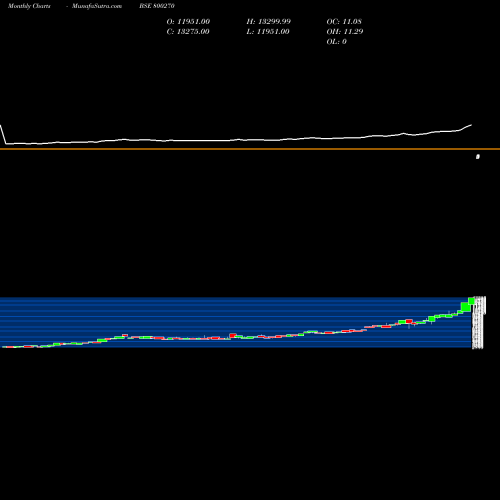Click the high value H: 13299.99

(269, 22)
